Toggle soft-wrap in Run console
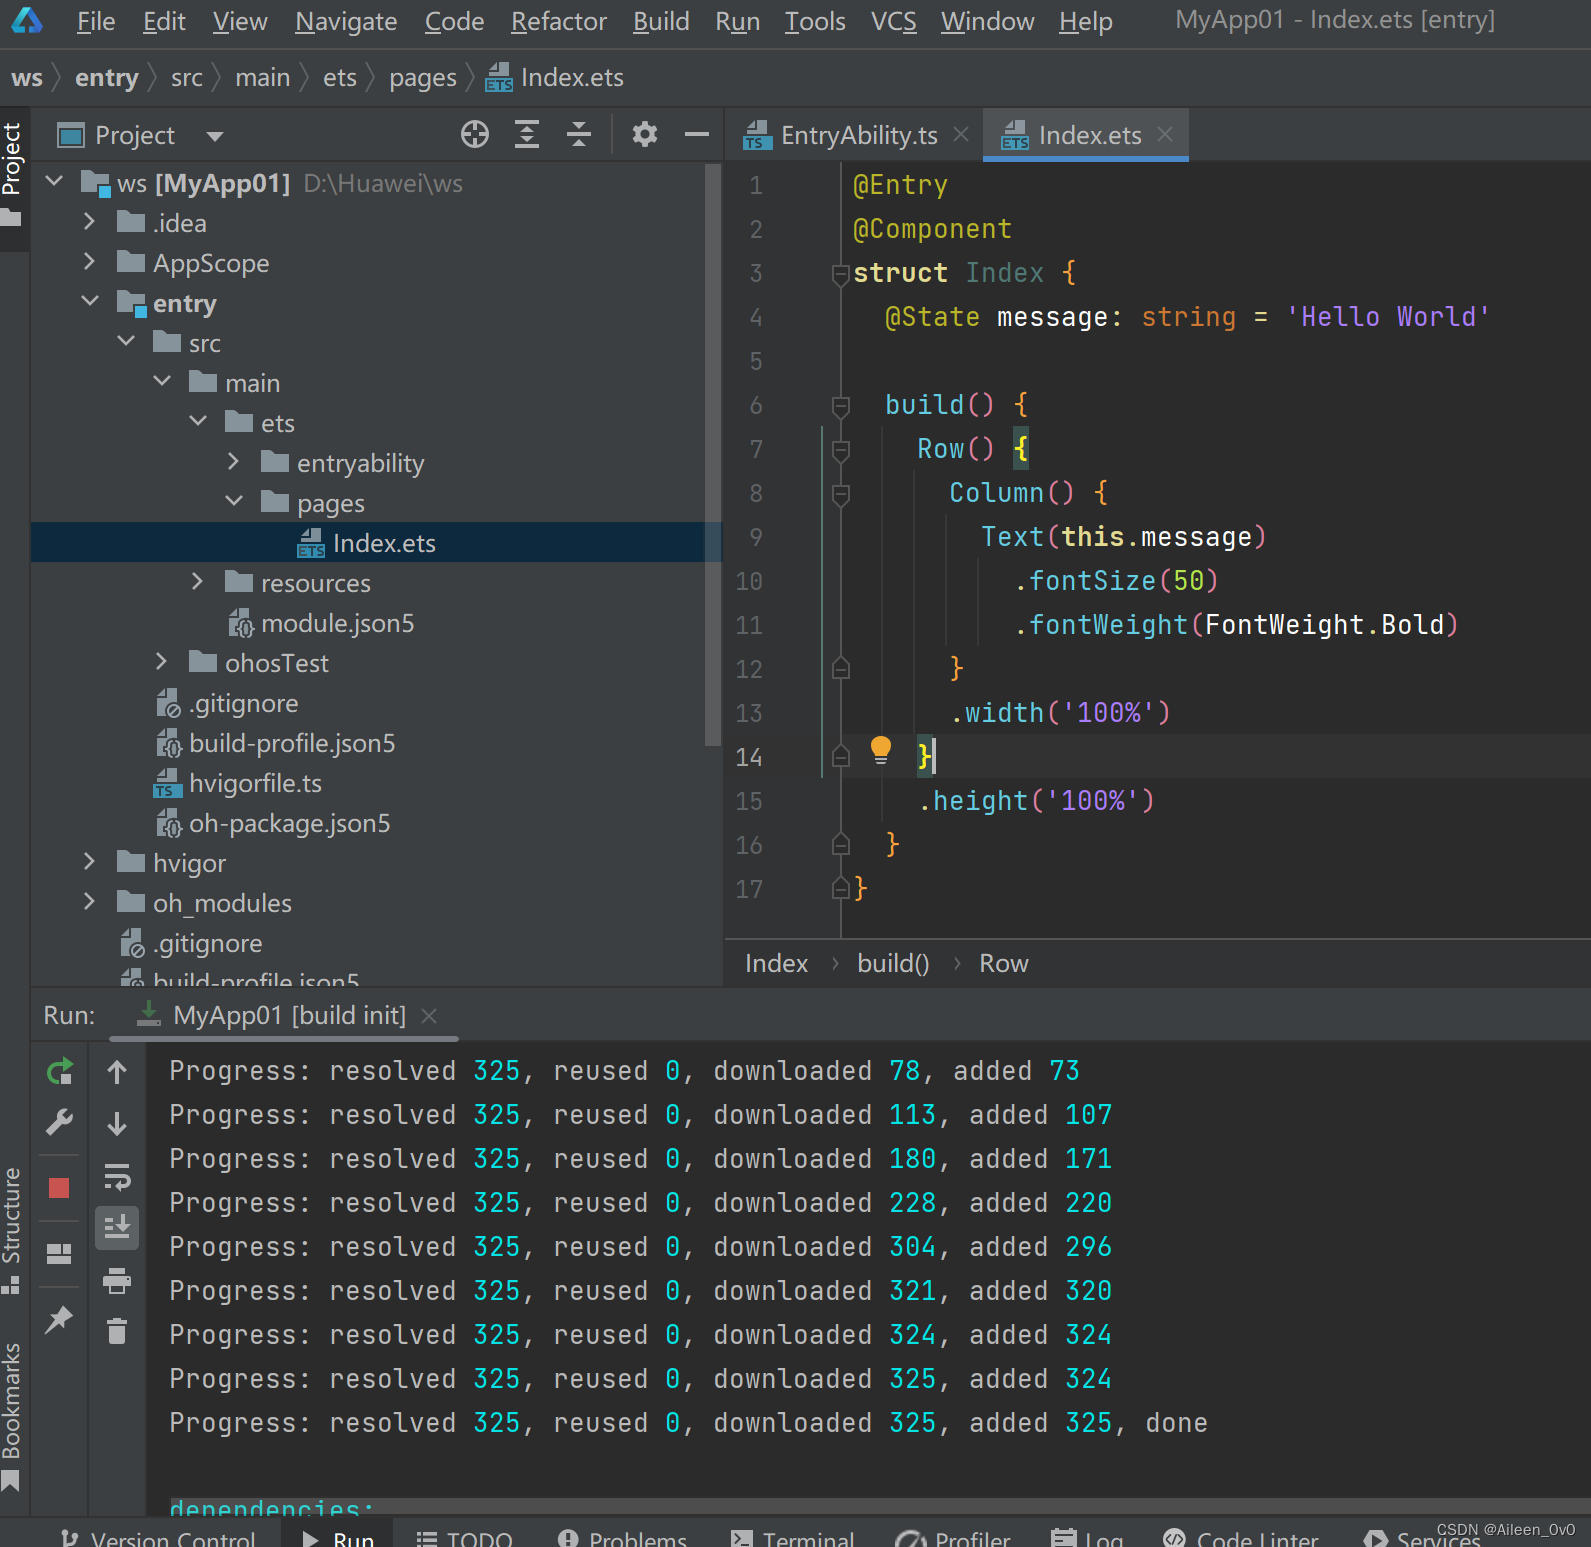 point(117,1177)
